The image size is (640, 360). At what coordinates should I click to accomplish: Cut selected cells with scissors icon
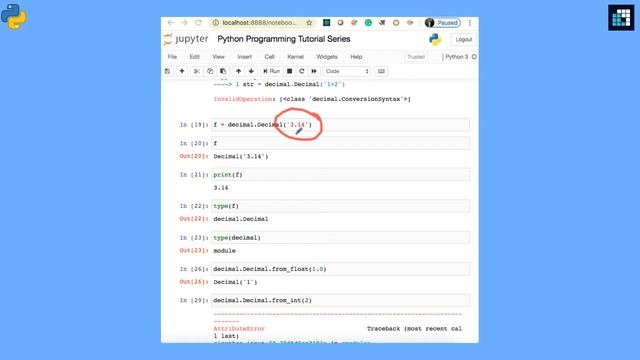coord(197,71)
